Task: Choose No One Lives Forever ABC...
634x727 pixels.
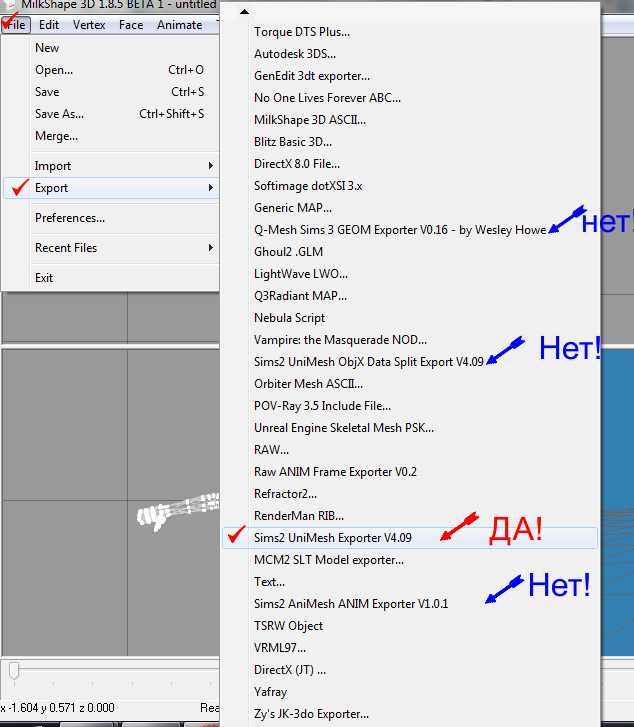Action: [x=410, y=98]
